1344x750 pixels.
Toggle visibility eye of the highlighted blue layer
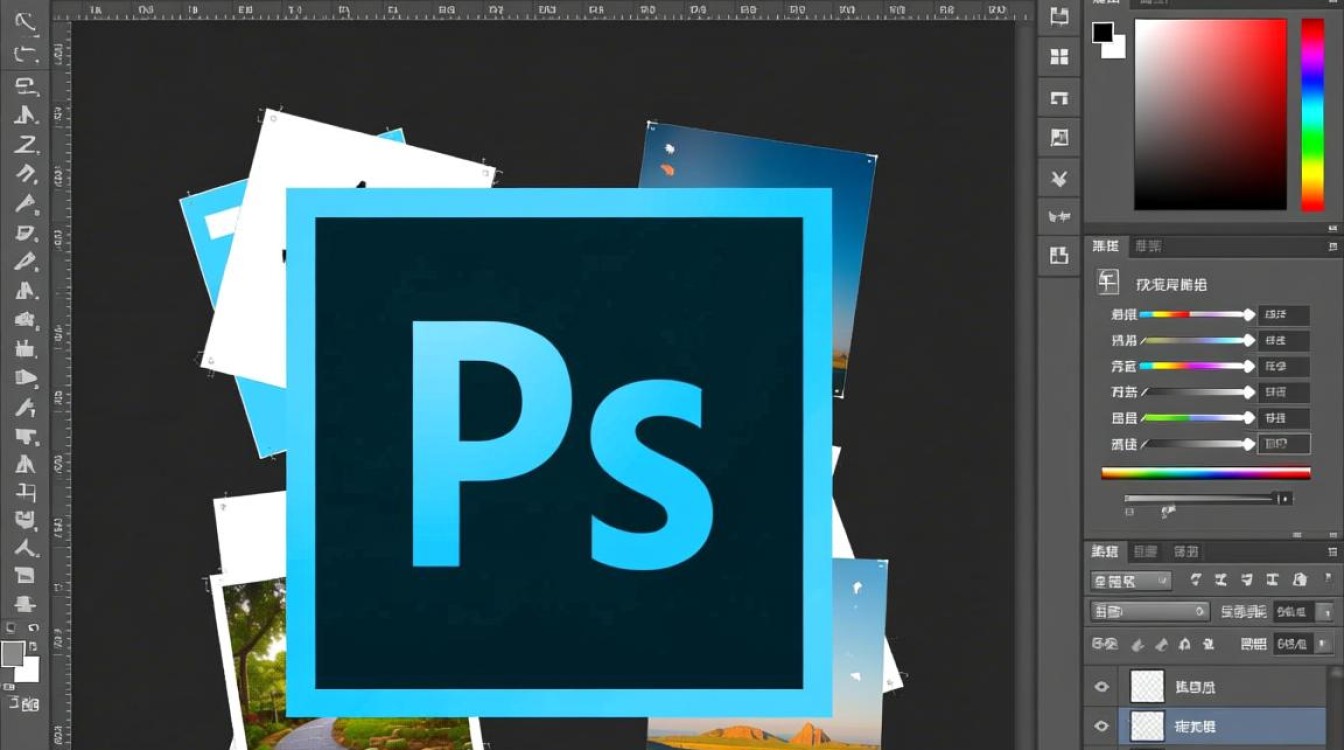1102,726
